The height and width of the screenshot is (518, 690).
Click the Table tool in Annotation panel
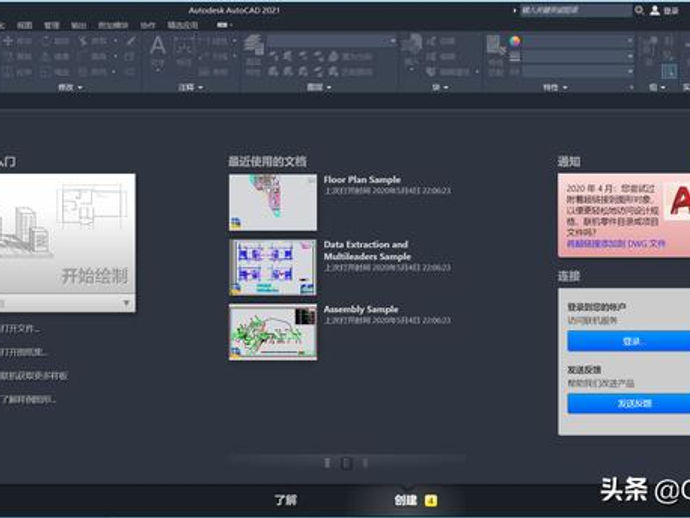213,72
